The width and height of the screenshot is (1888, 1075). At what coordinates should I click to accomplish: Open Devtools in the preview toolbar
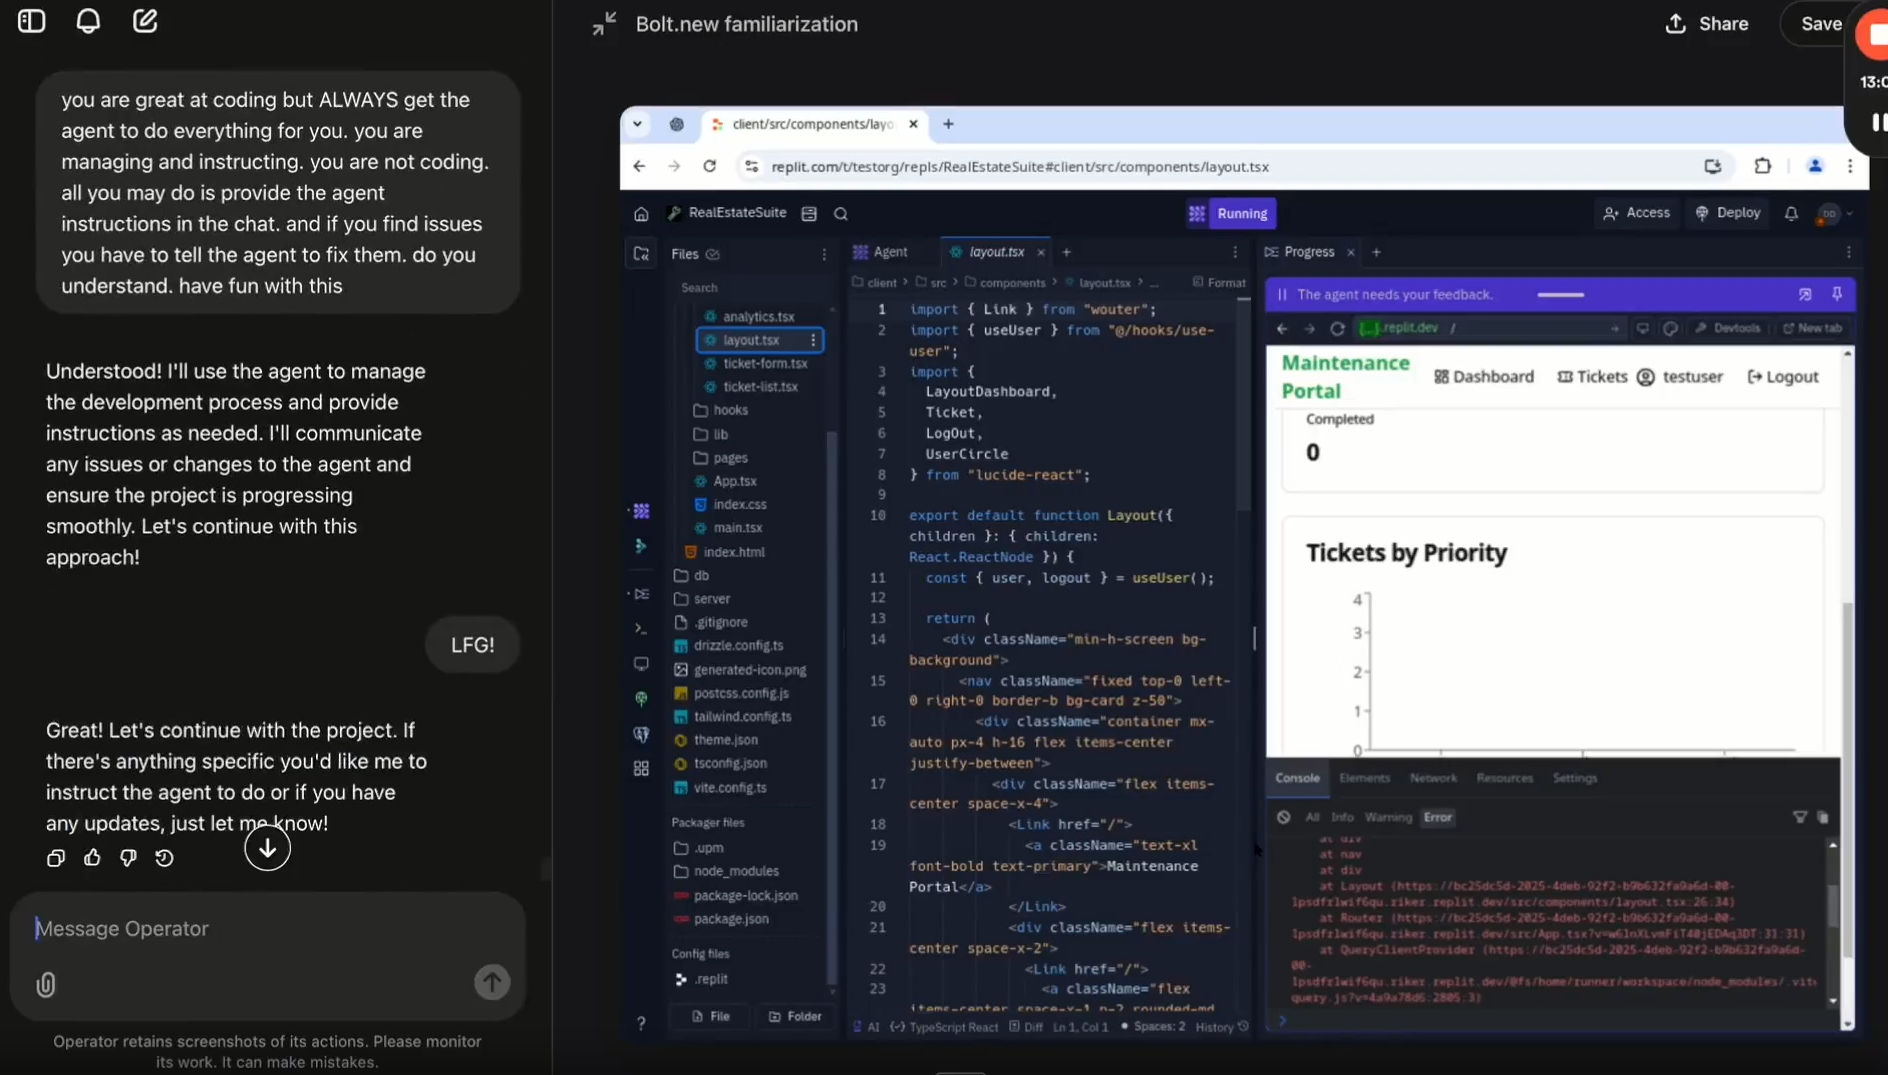[1727, 328]
